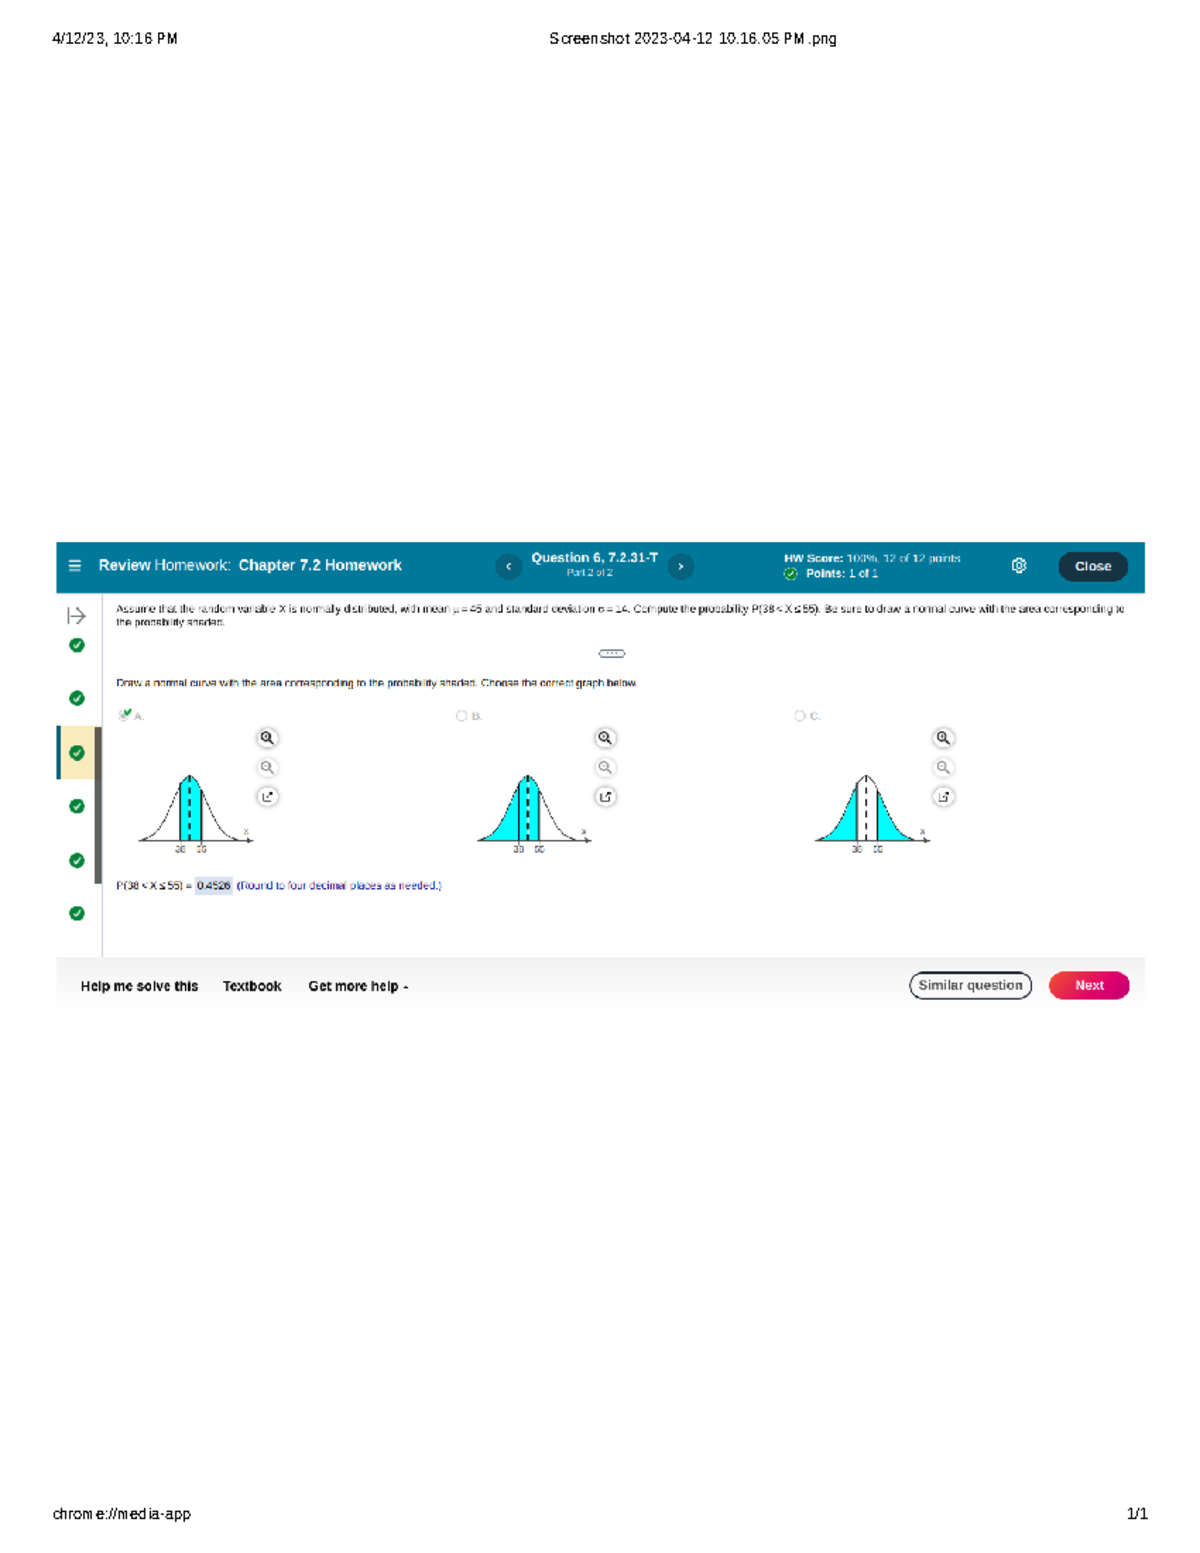Click the Similar question button

(x=970, y=985)
